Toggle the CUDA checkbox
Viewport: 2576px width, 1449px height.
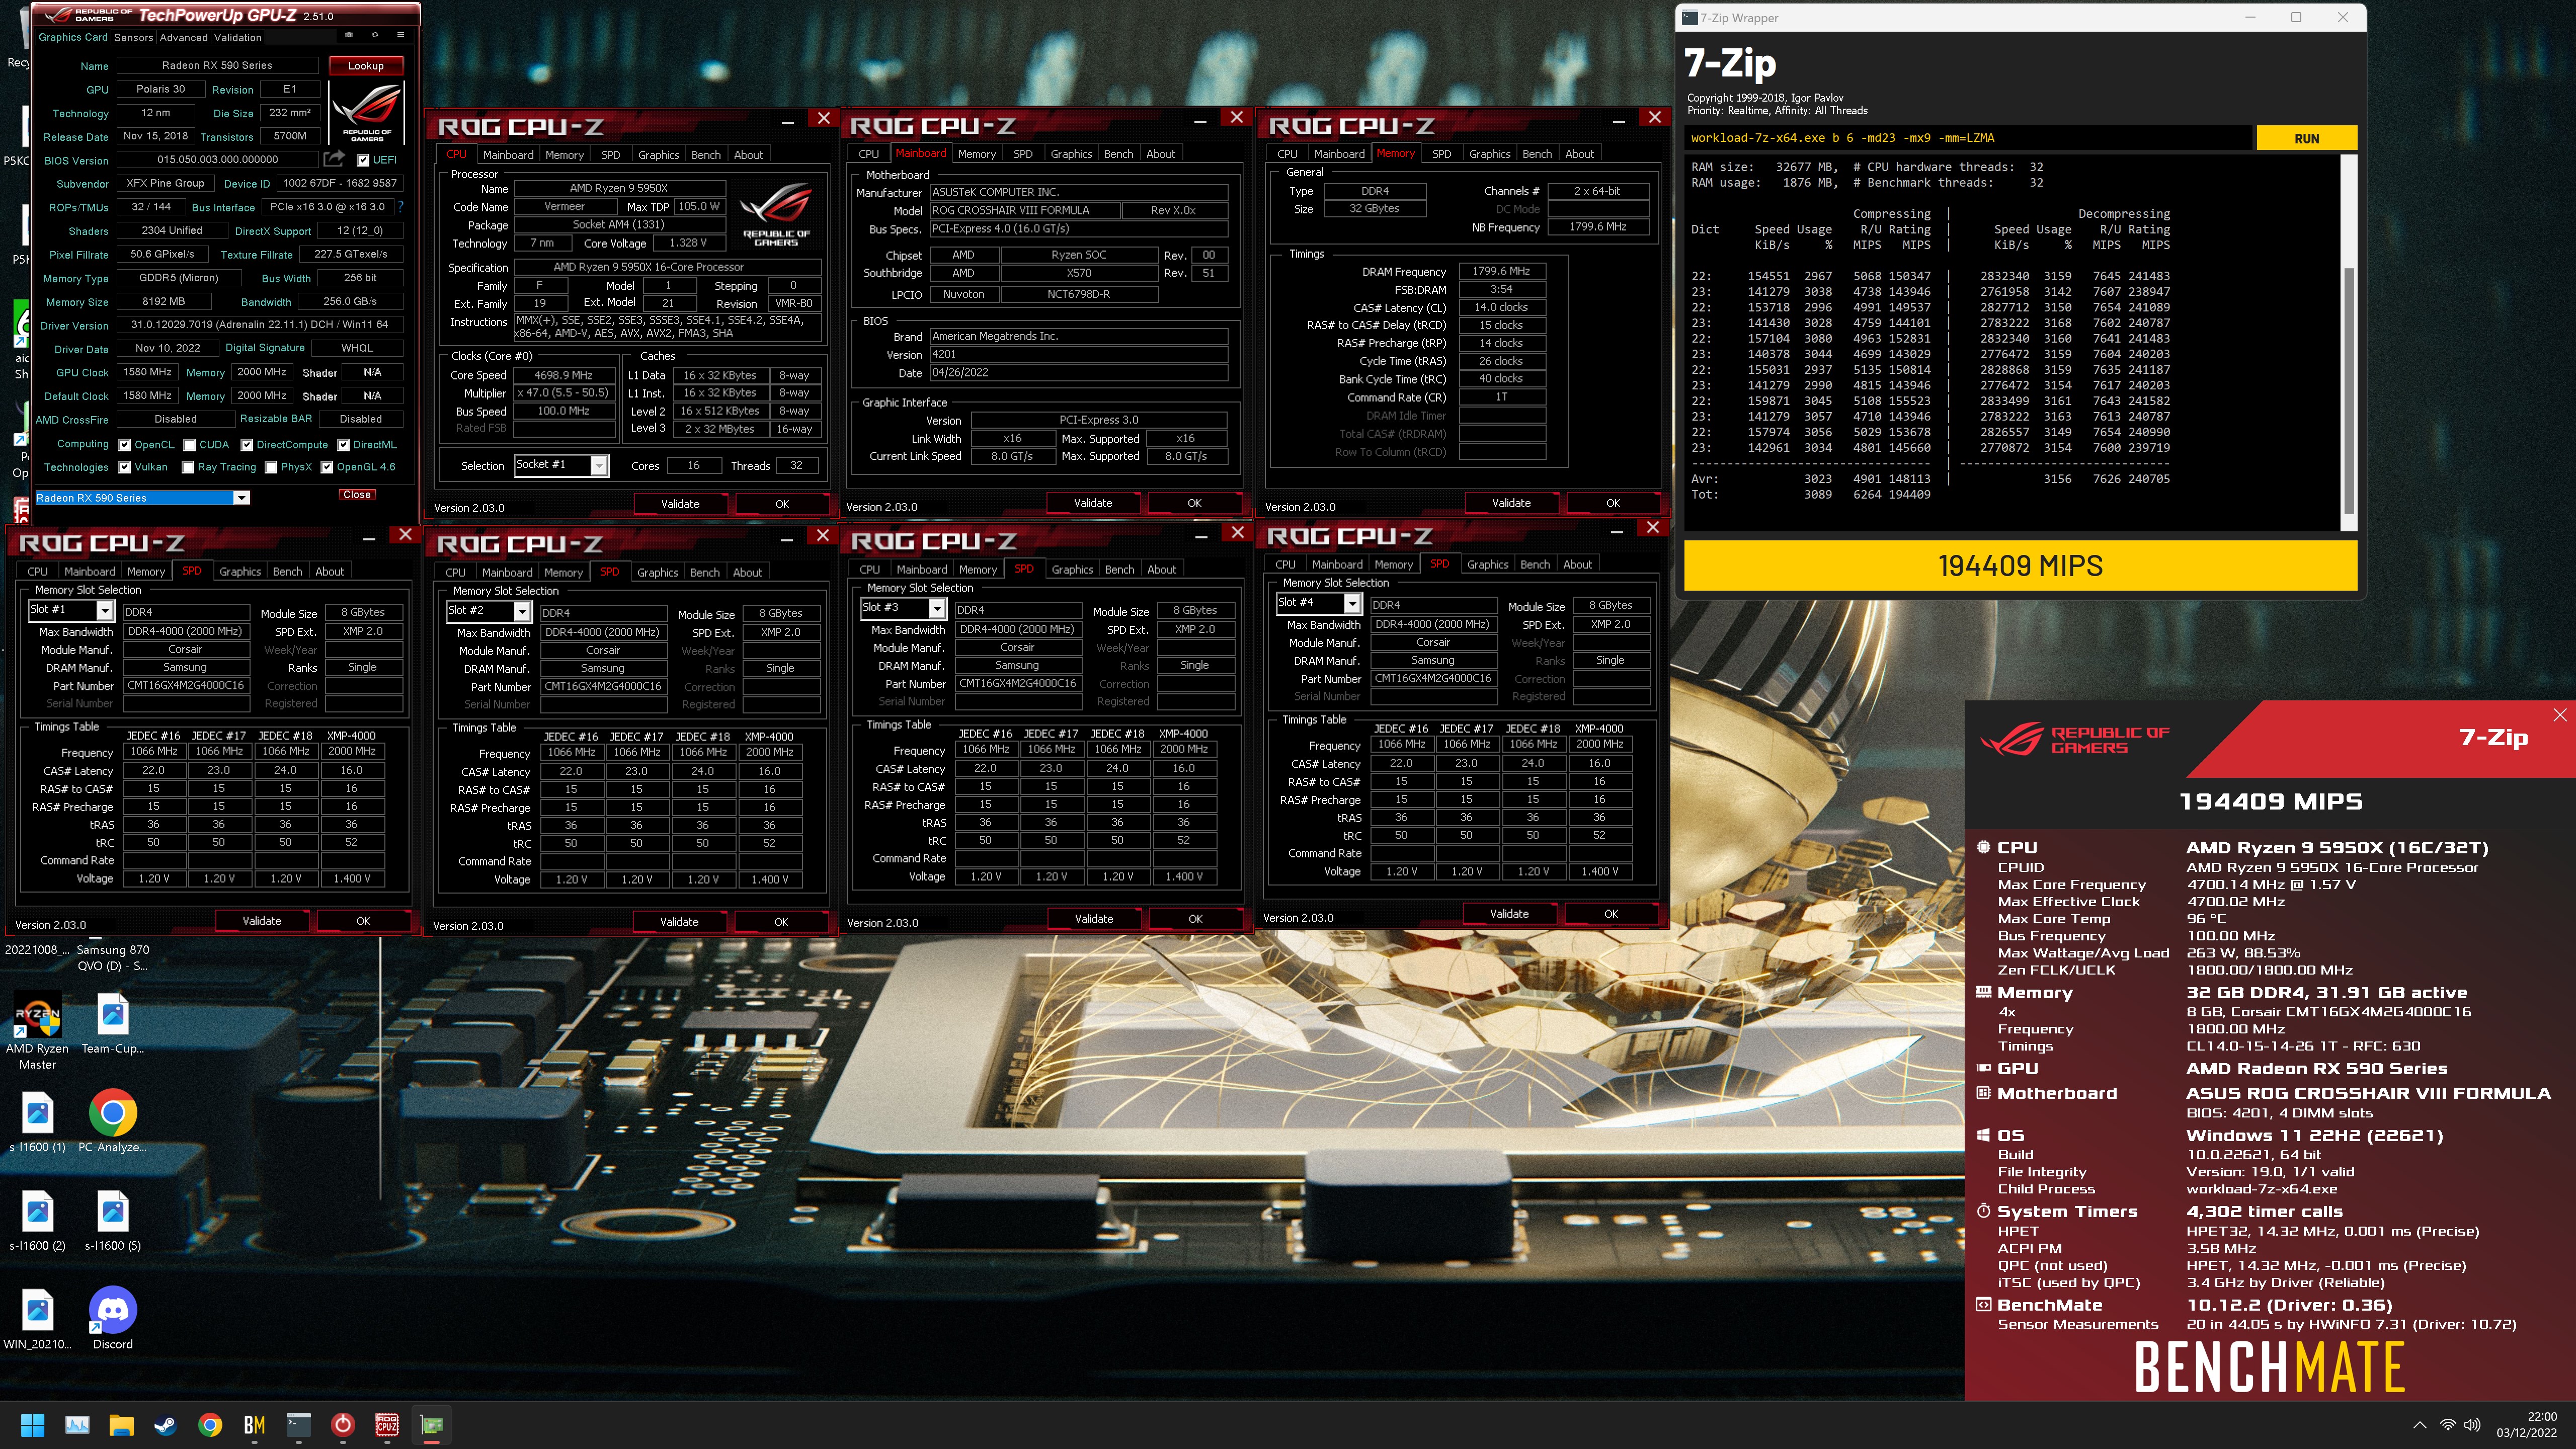pyautogui.click(x=189, y=445)
